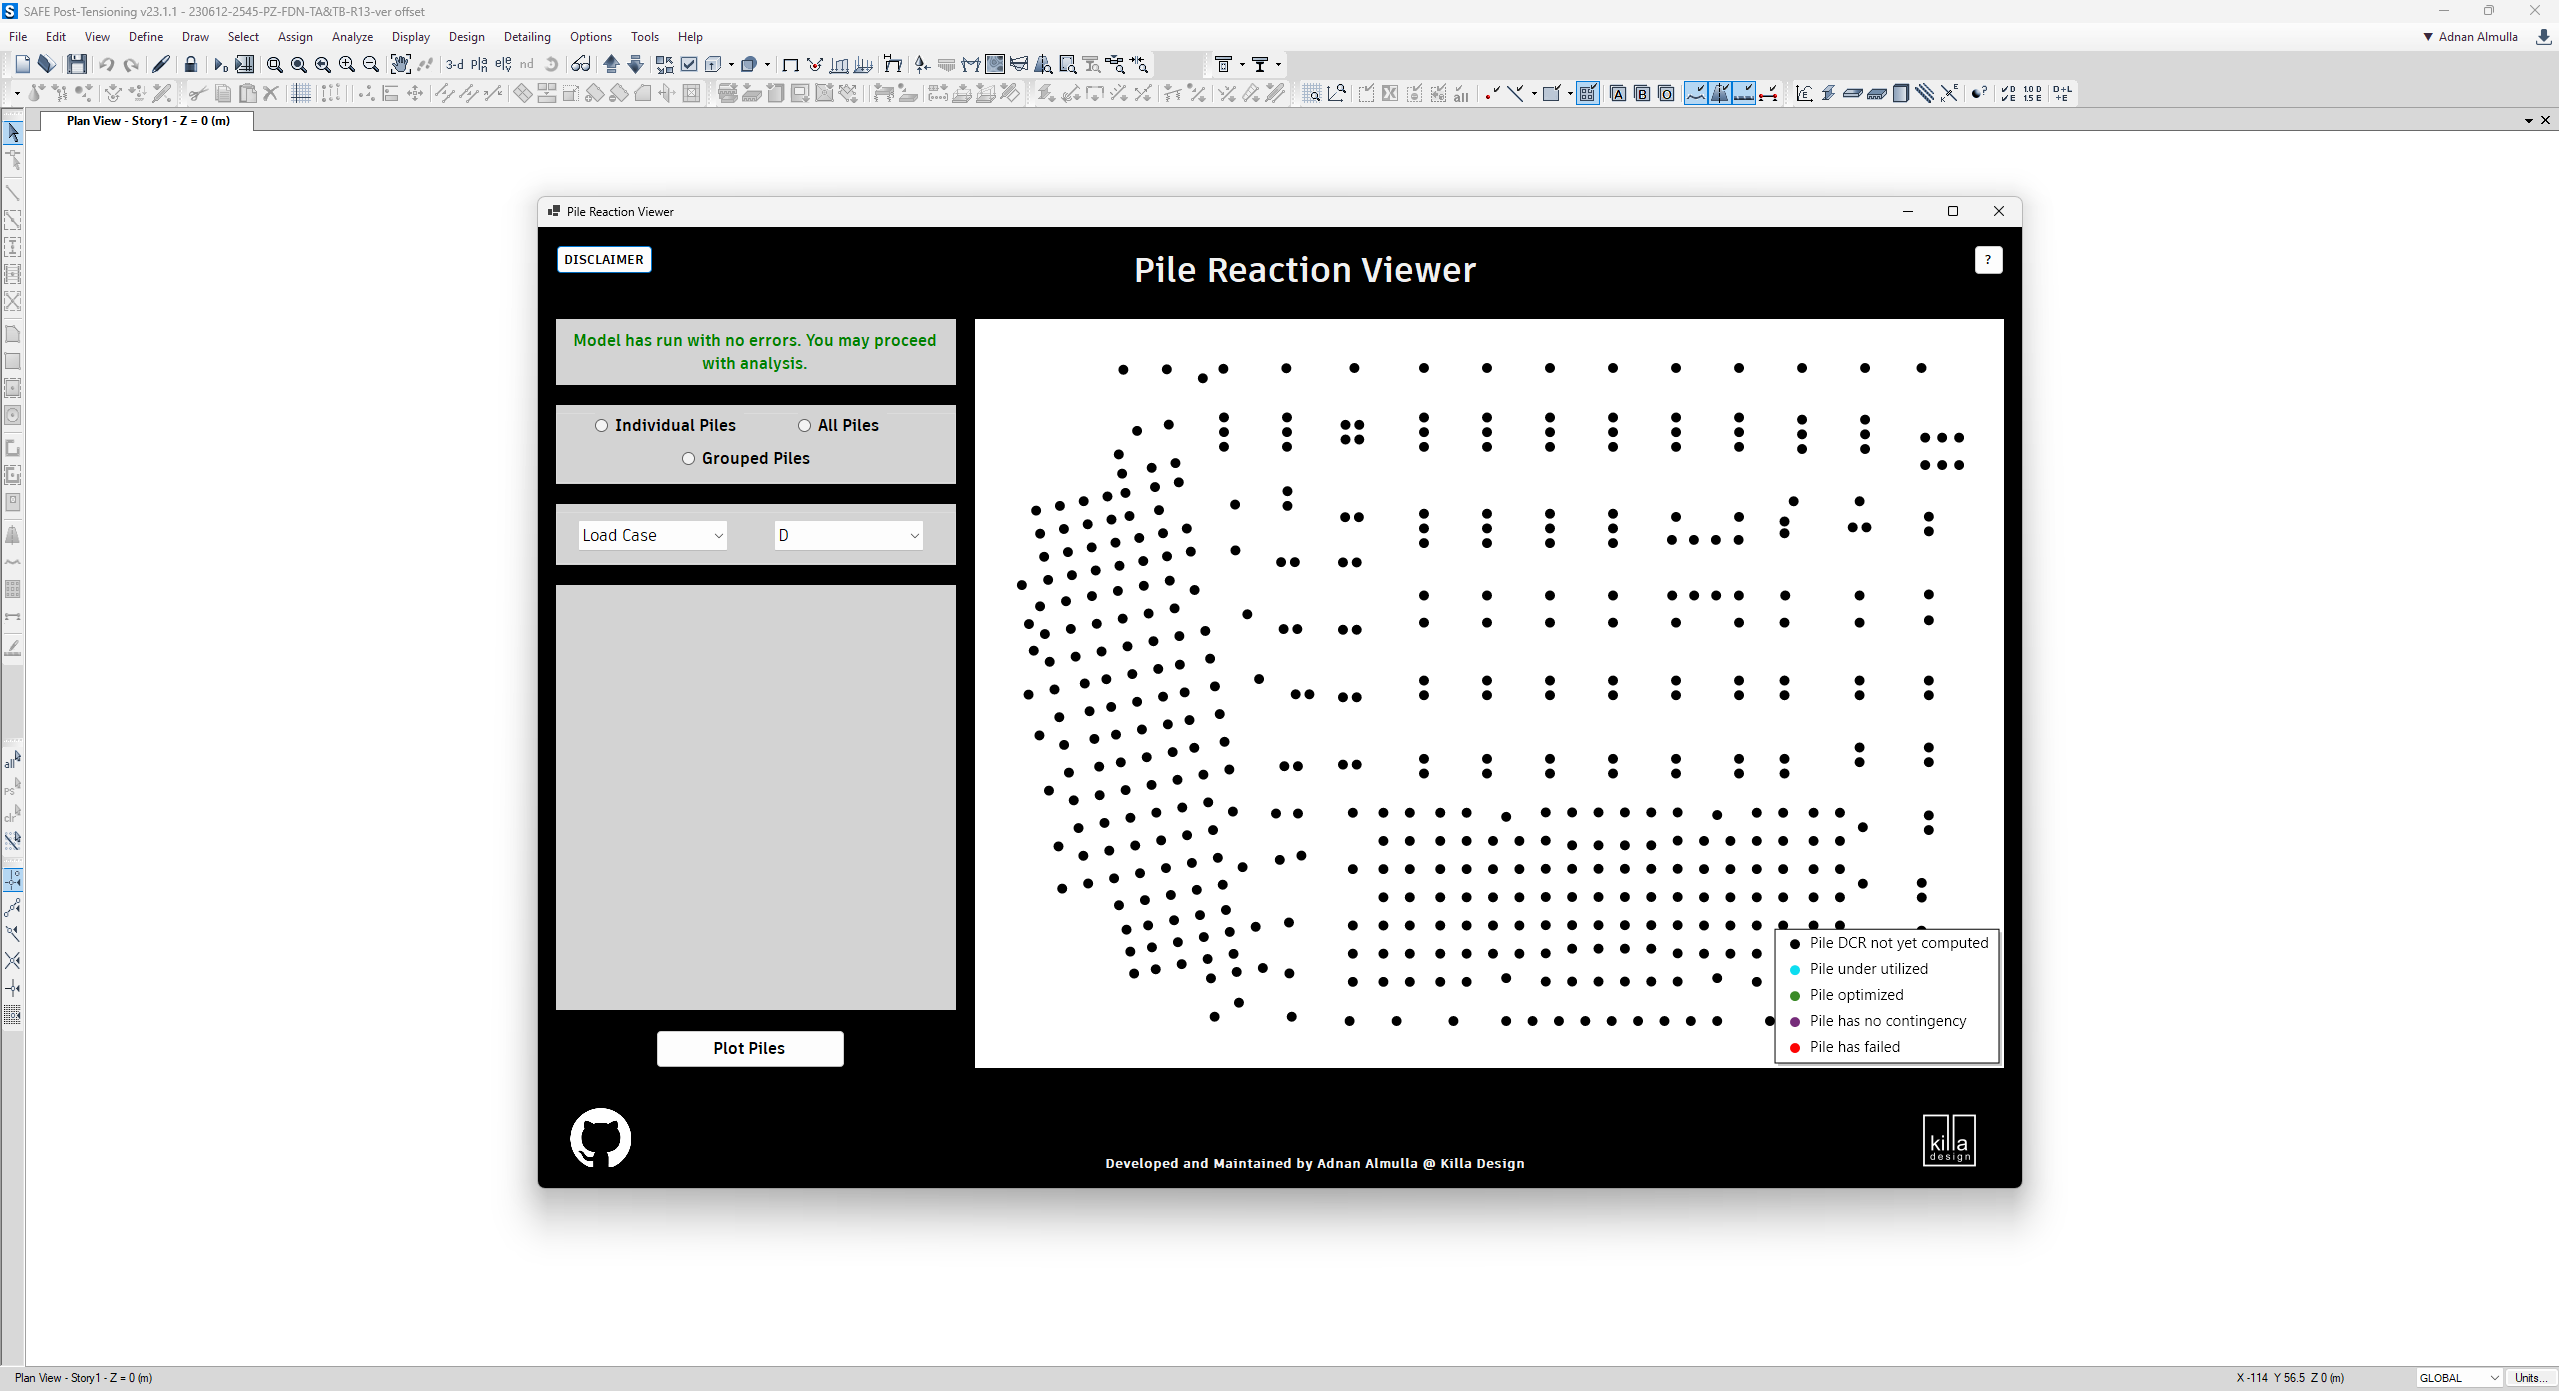Open the Analyze menu
The height and width of the screenshot is (1391, 2559).
tap(352, 37)
